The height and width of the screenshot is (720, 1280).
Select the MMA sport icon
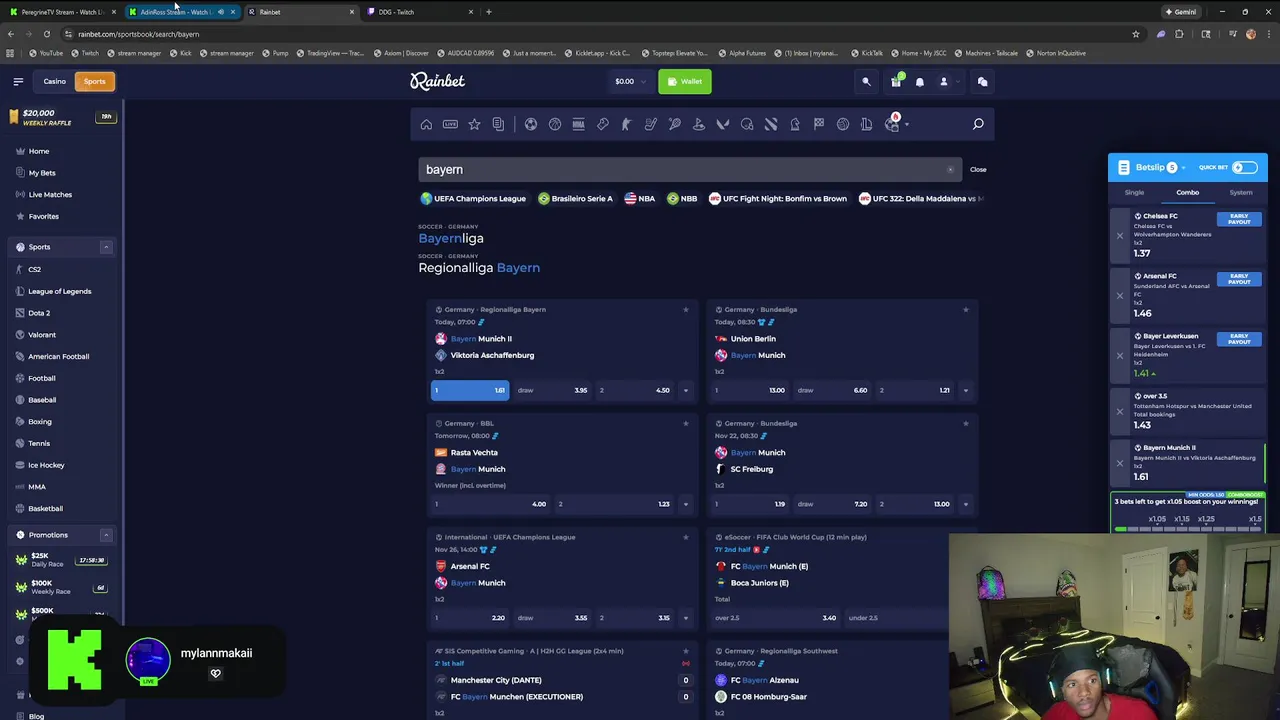[x=579, y=124]
